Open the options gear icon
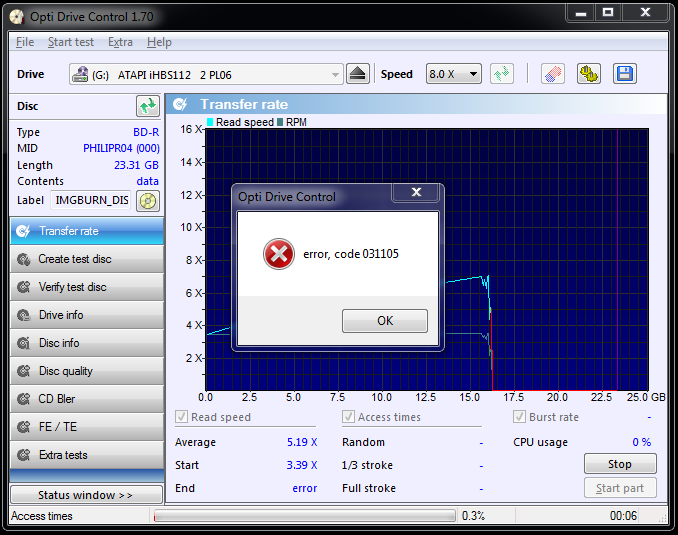678x535 pixels. tap(588, 74)
